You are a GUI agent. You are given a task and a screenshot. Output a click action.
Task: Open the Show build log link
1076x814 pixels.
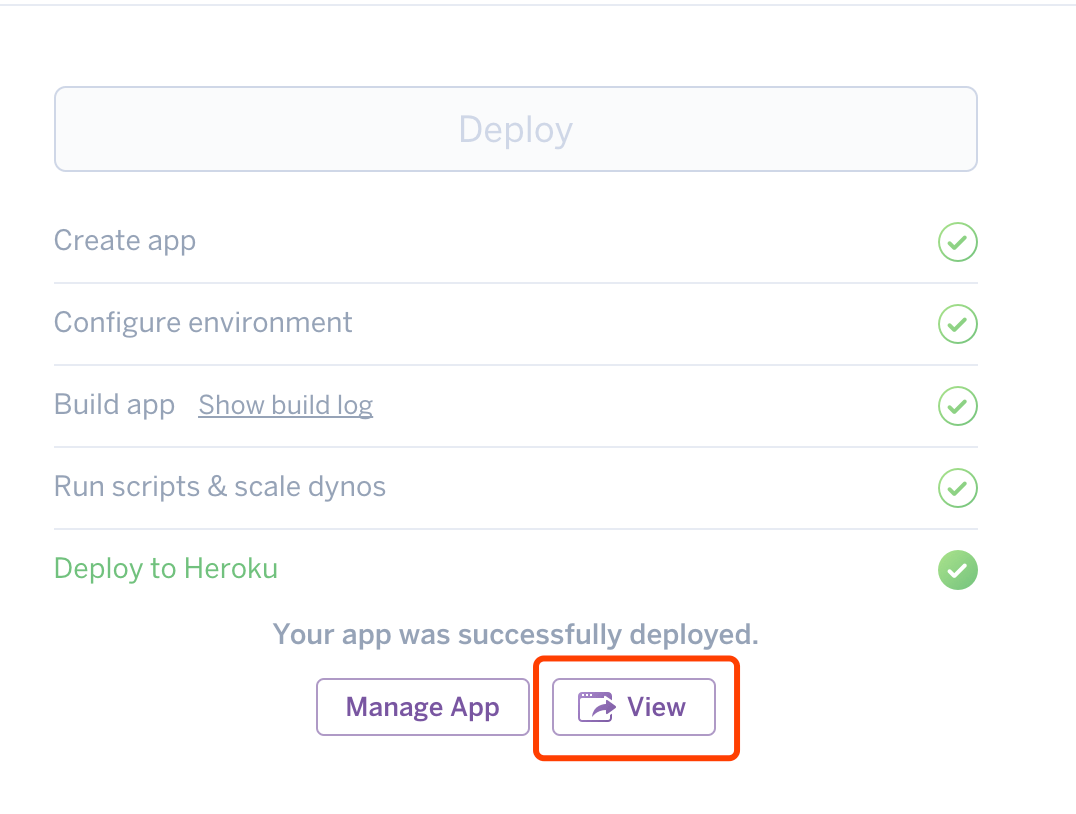point(285,405)
